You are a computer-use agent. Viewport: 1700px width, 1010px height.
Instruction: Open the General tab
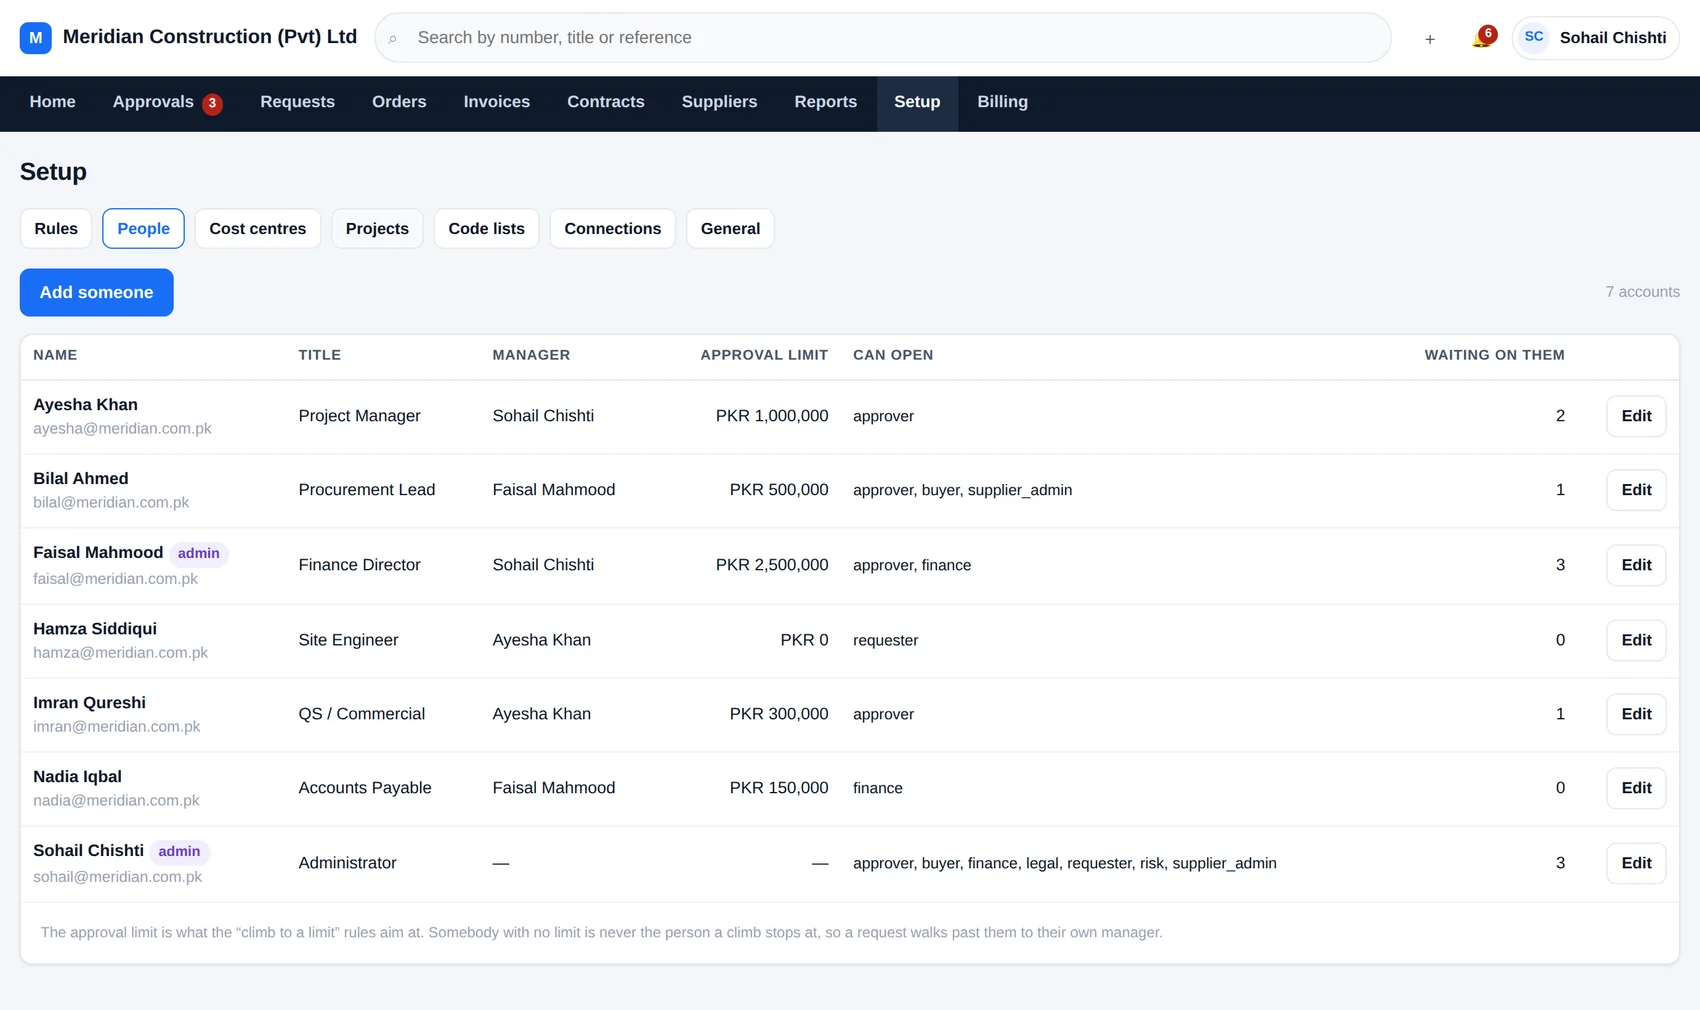point(731,228)
